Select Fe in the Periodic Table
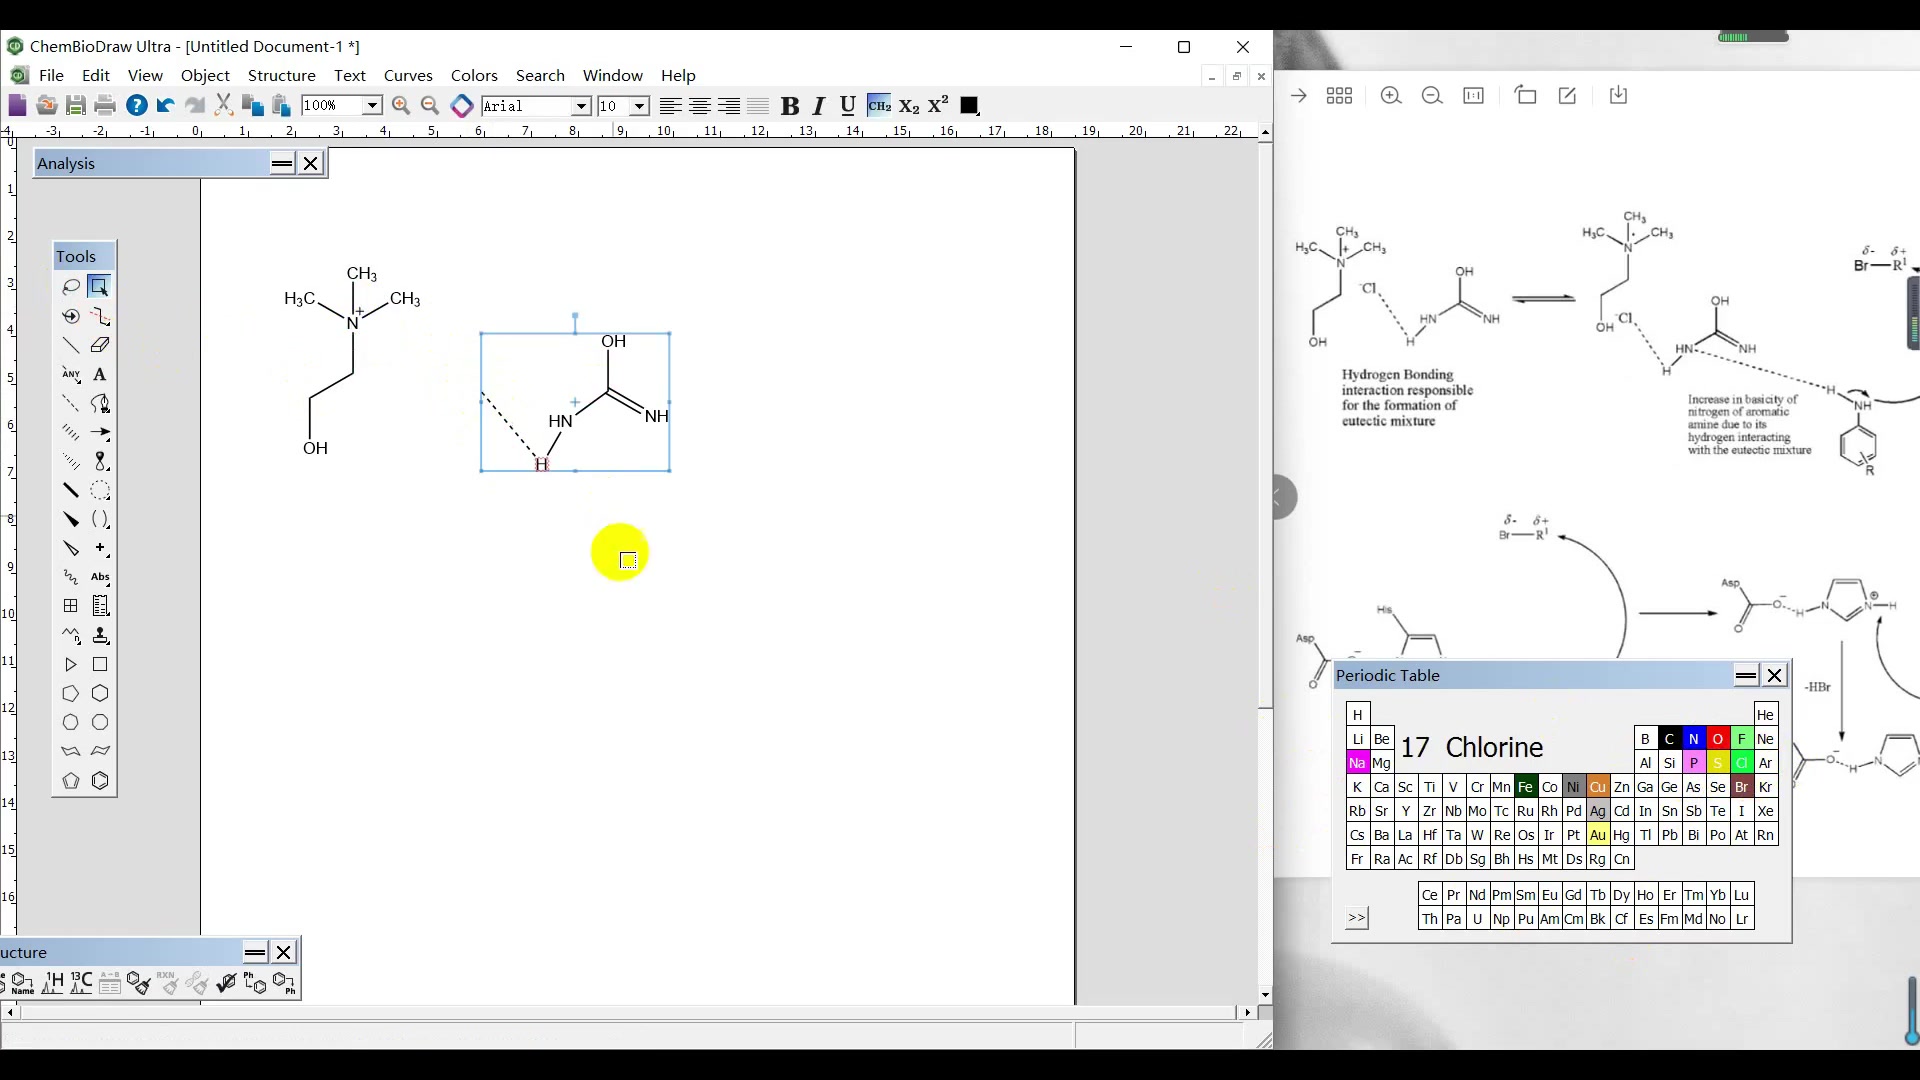The width and height of the screenshot is (1920, 1080). click(1526, 787)
